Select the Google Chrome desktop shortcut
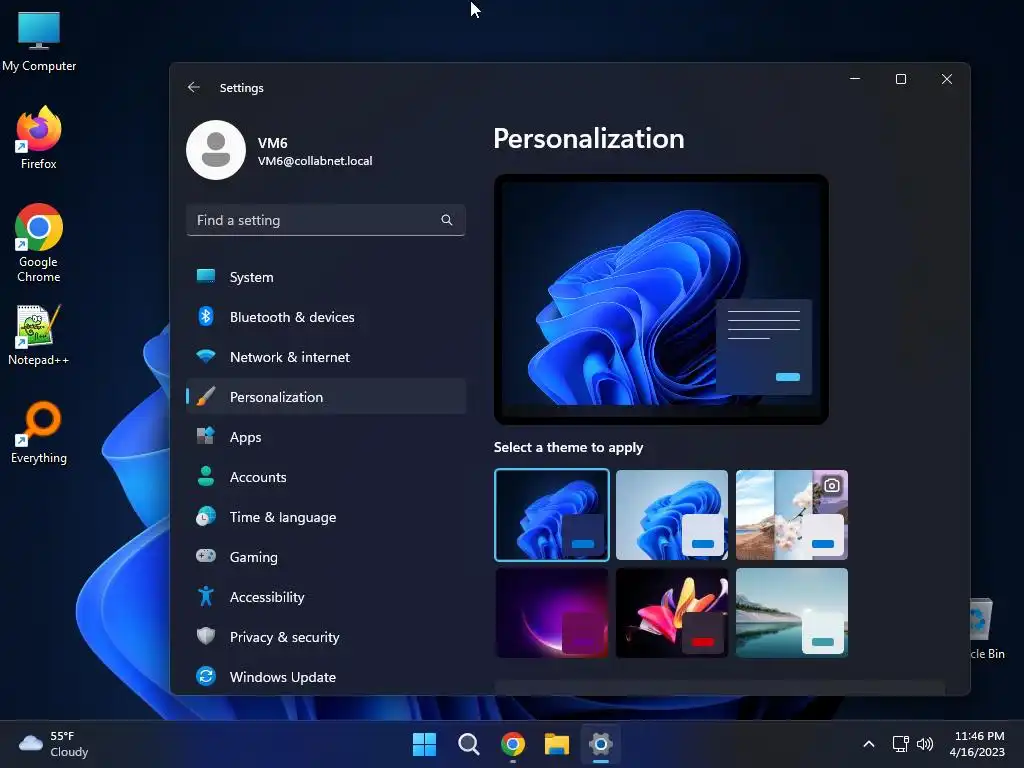This screenshot has height=768, width=1024. (39, 244)
